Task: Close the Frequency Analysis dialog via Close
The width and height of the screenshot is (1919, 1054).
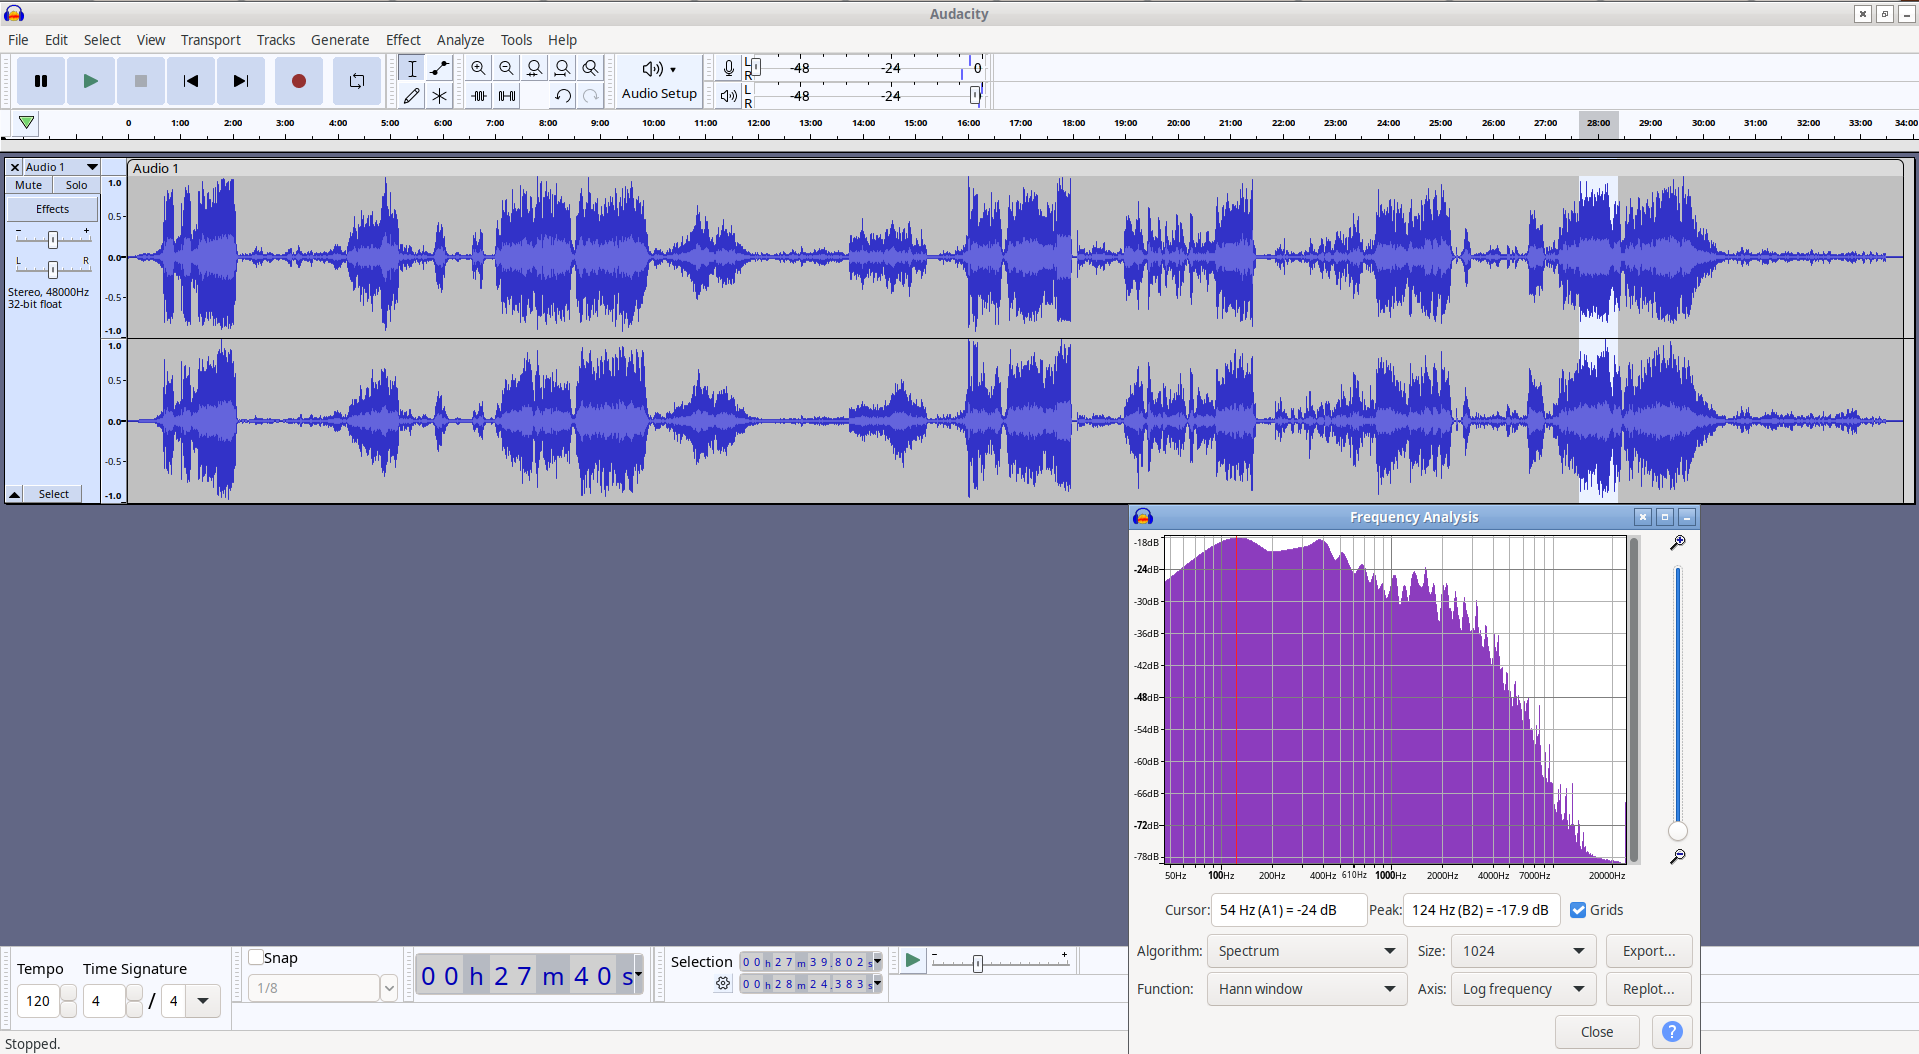Action: click(1597, 1032)
